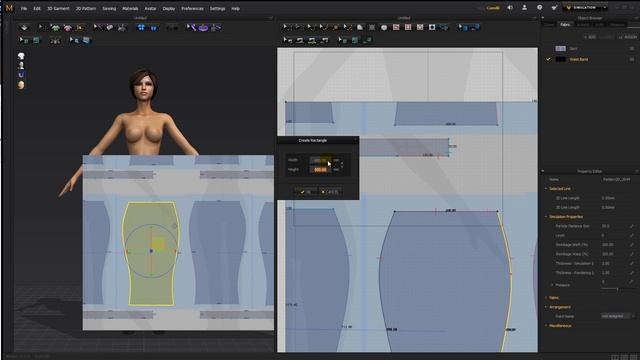Switch to the Fabric tab in Object Browser
640x360 pixels.
coord(565,24)
